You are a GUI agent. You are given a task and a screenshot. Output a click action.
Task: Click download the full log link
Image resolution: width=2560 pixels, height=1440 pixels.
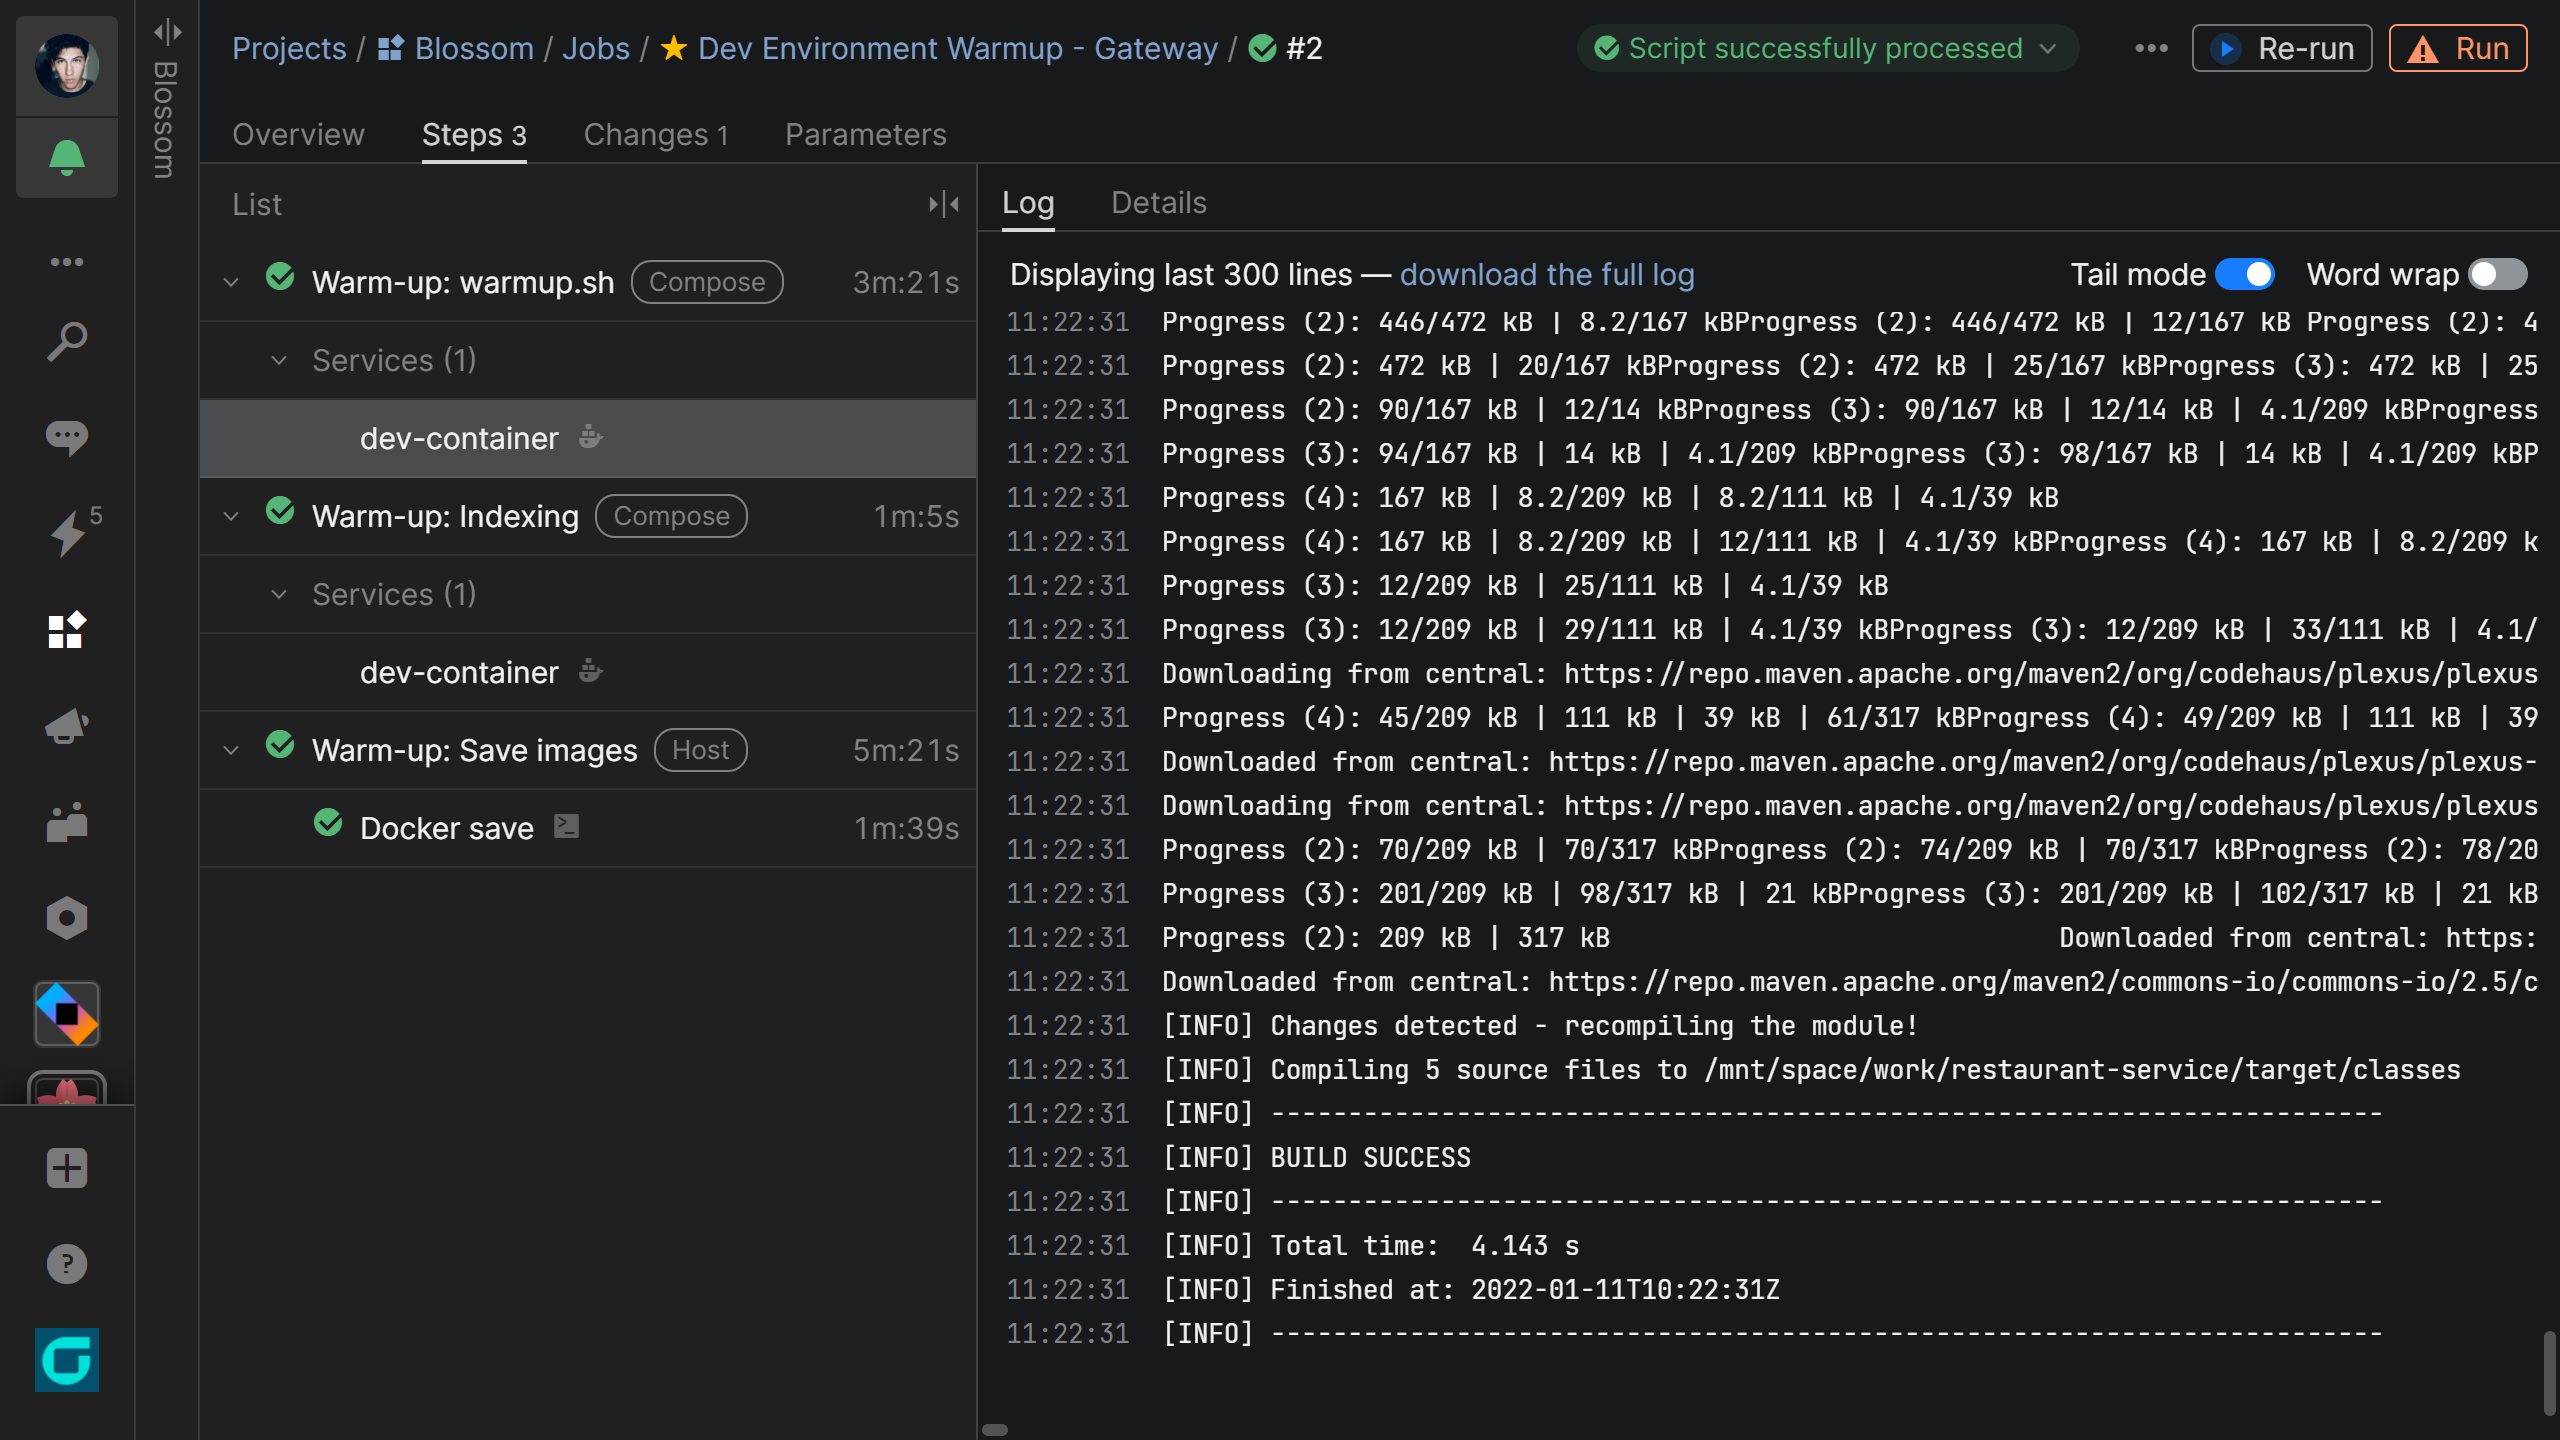pyautogui.click(x=1547, y=274)
